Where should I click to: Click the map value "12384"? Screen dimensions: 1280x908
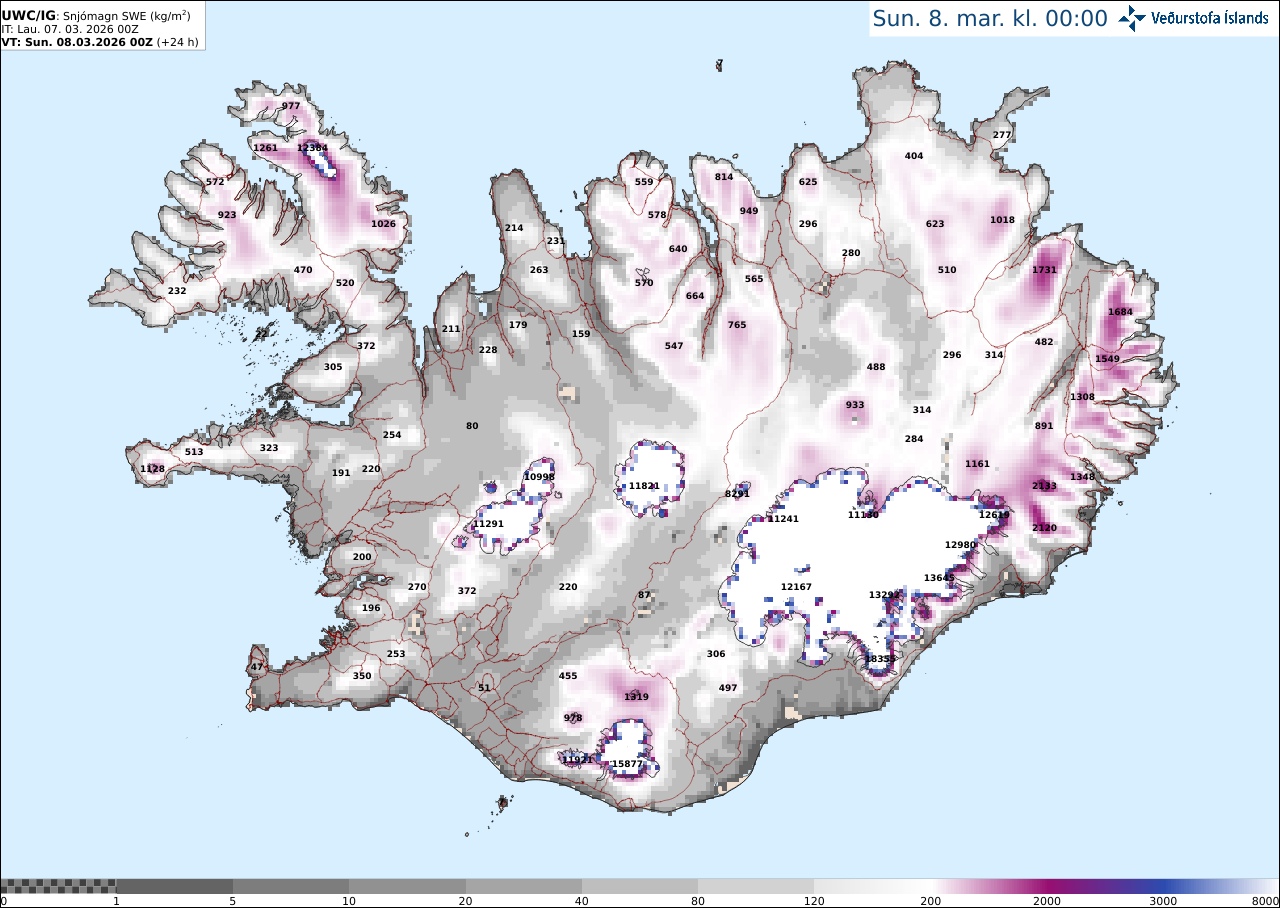312,148
